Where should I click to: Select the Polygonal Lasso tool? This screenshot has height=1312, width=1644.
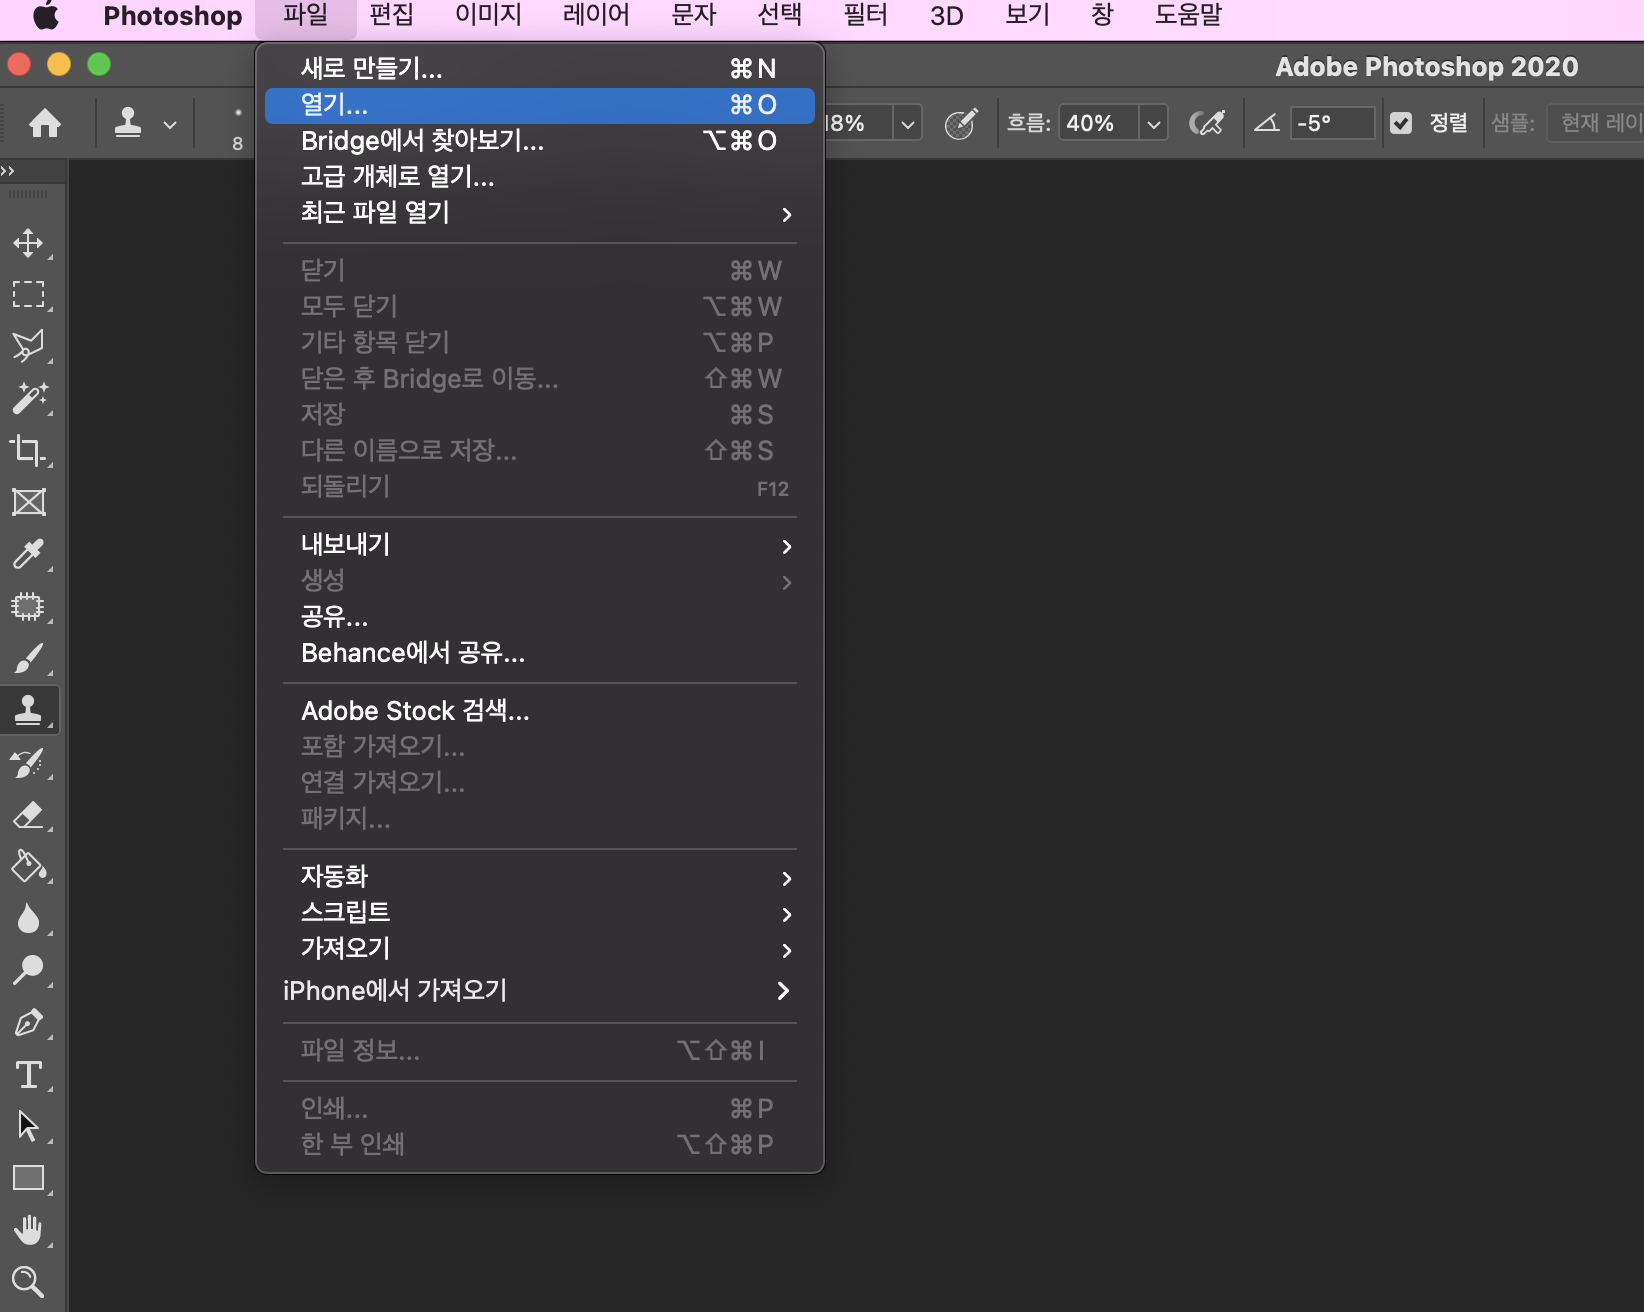pos(28,346)
